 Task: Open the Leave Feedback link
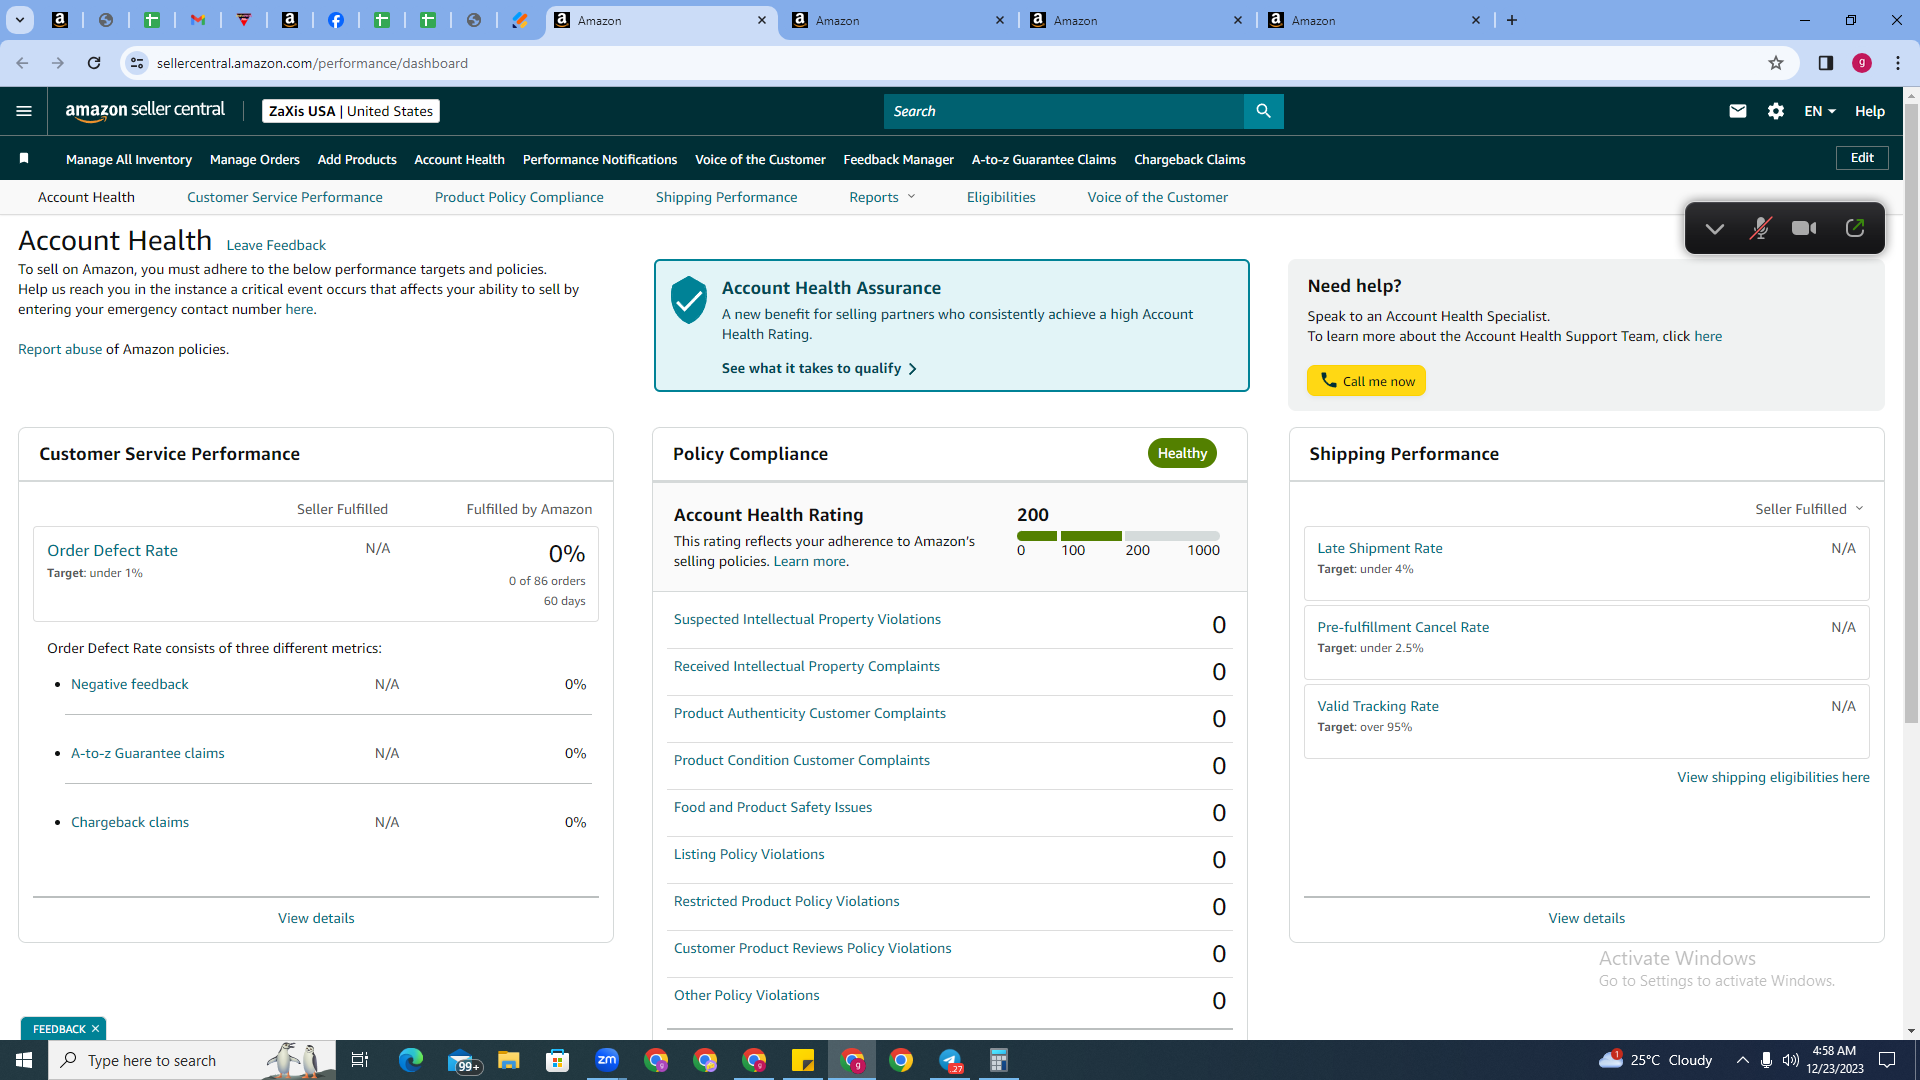pos(276,245)
